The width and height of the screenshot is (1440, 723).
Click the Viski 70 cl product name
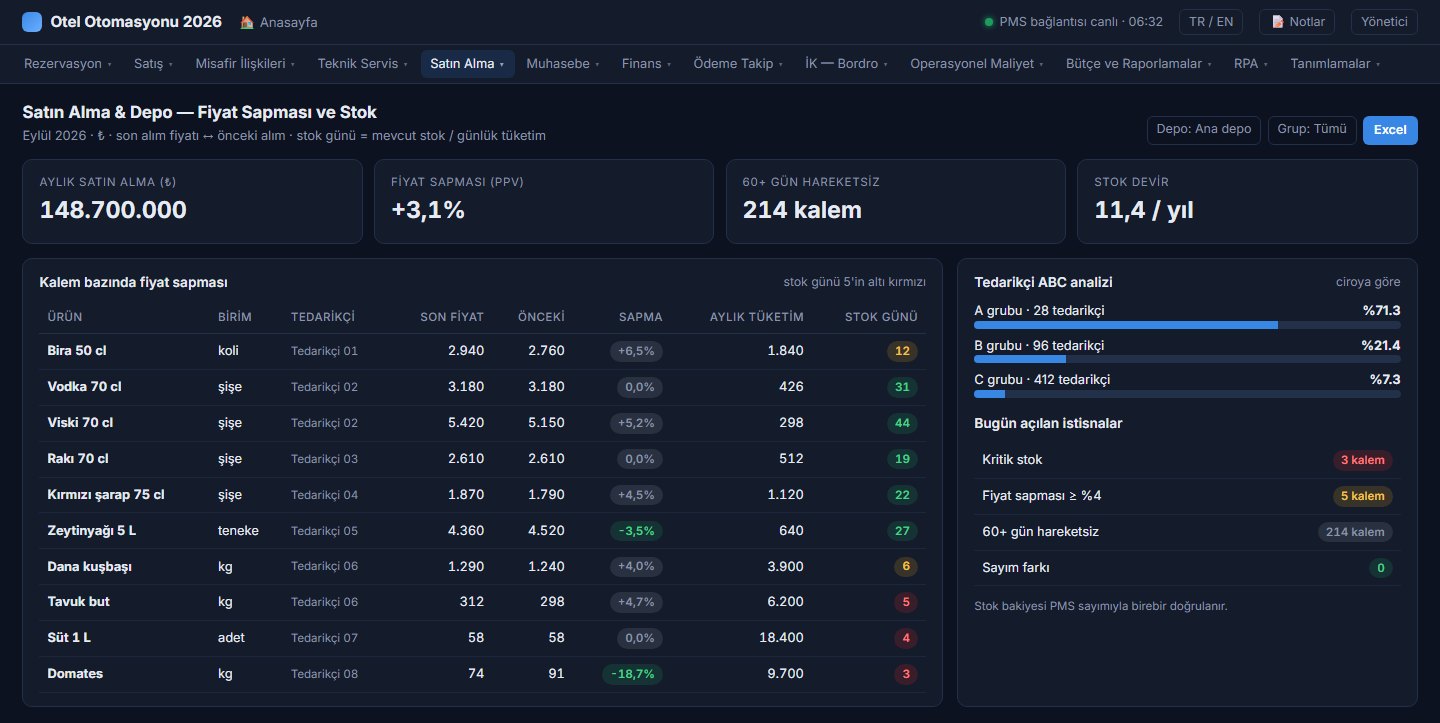coord(80,423)
